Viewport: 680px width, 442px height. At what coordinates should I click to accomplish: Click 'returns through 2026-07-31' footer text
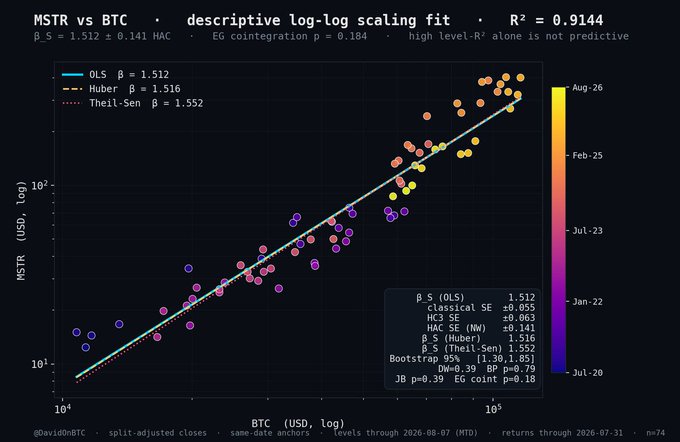click(562, 433)
